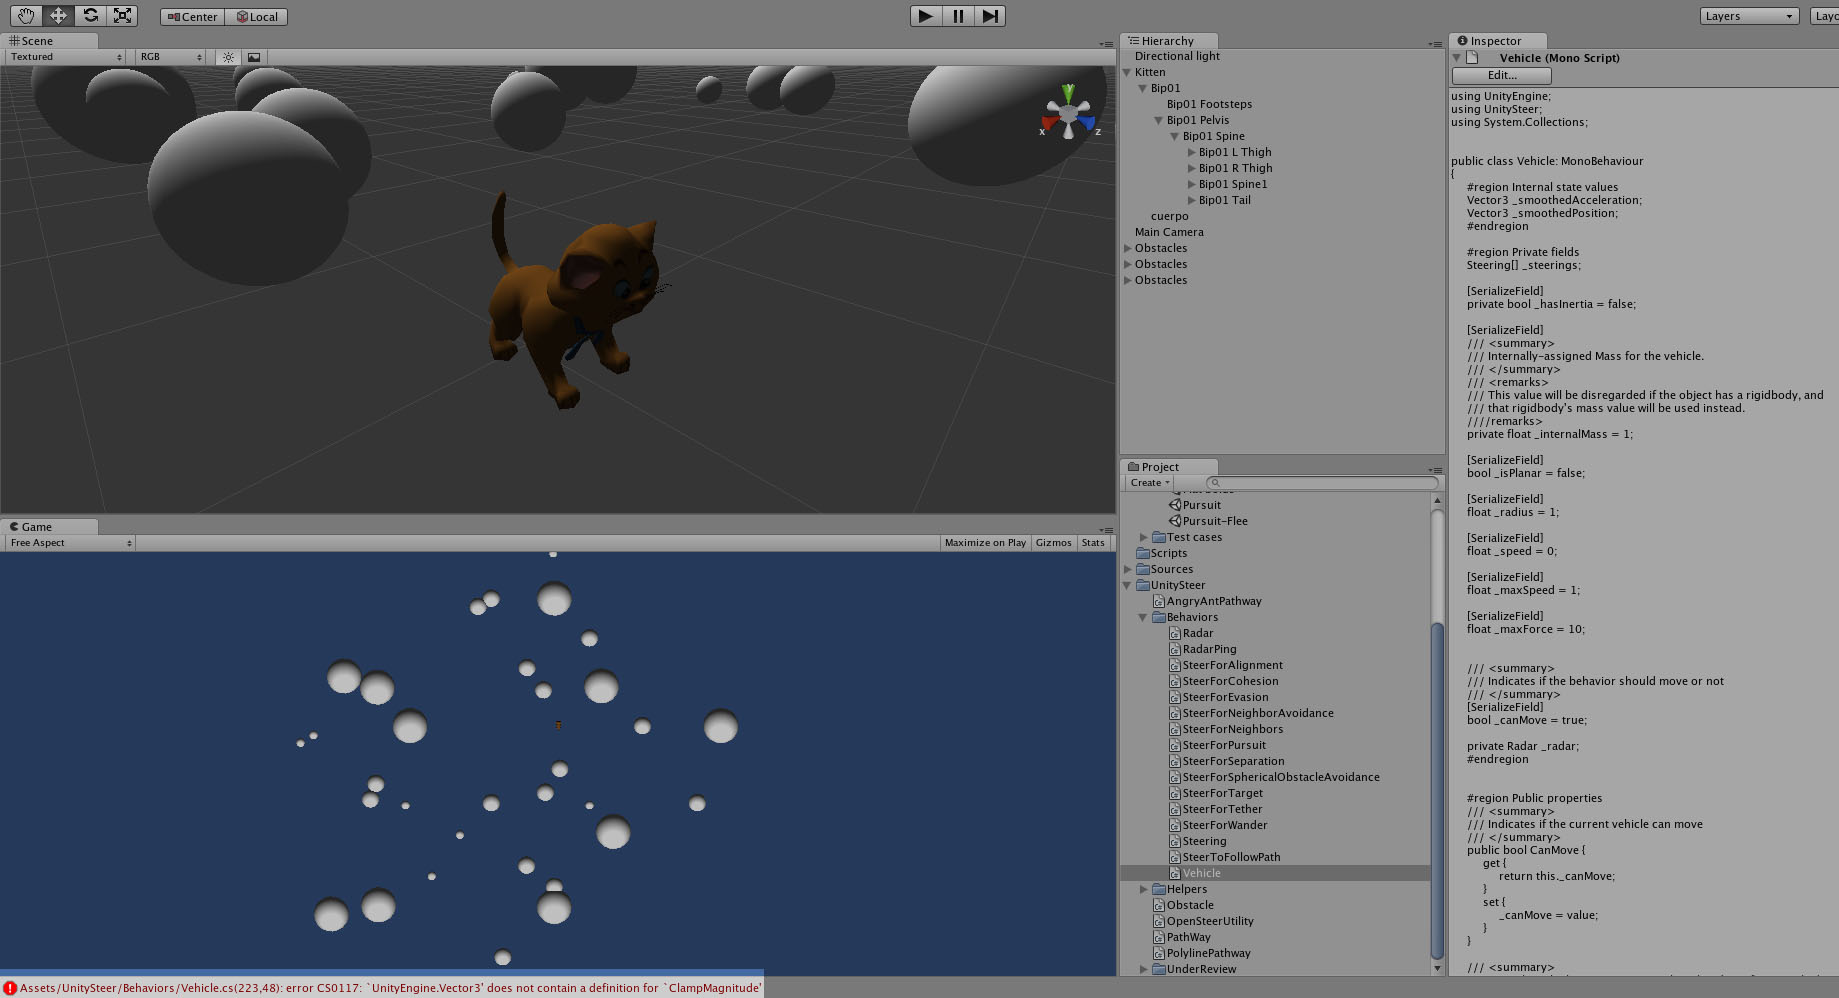Select the Scale tool
1839x998 pixels.
click(x=122, y=15)
